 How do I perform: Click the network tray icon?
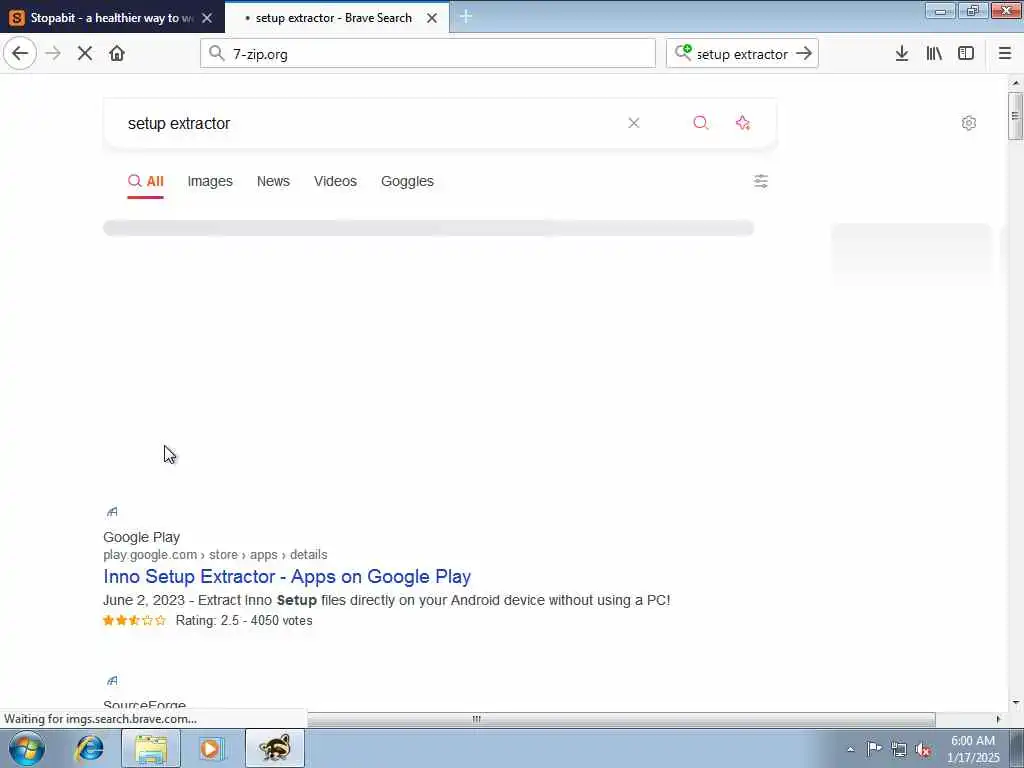tap(899, 749)
